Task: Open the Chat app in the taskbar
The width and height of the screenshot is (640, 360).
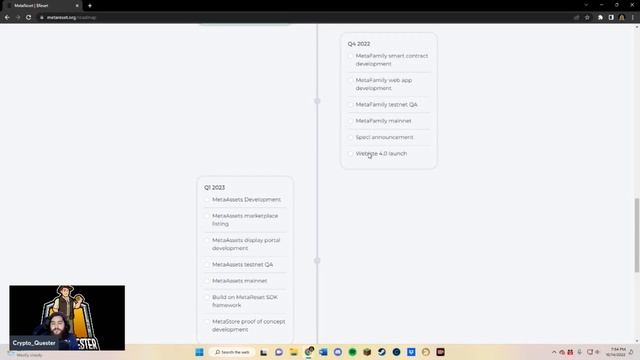Action: 279,352
